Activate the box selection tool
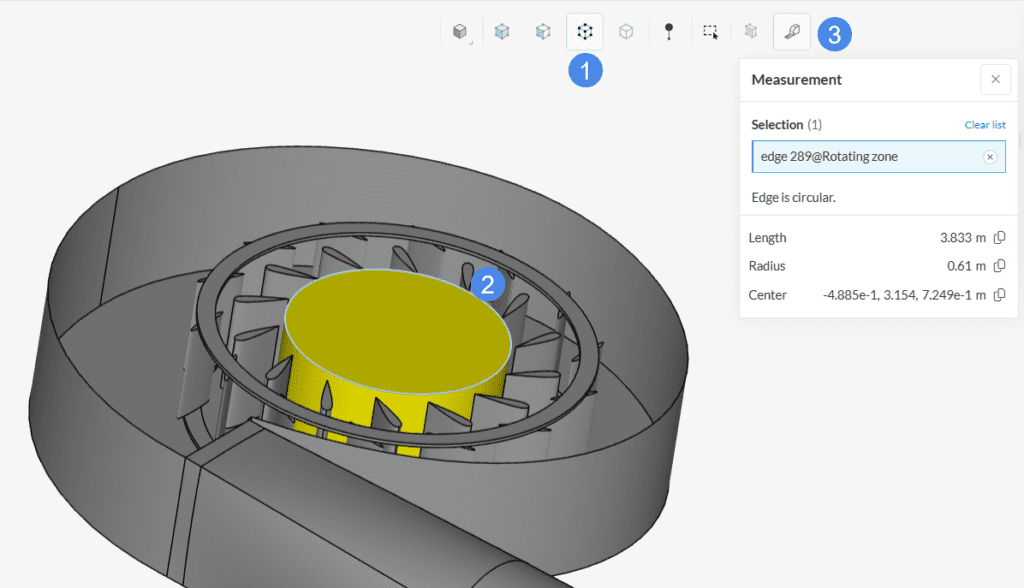 [710, 31]
